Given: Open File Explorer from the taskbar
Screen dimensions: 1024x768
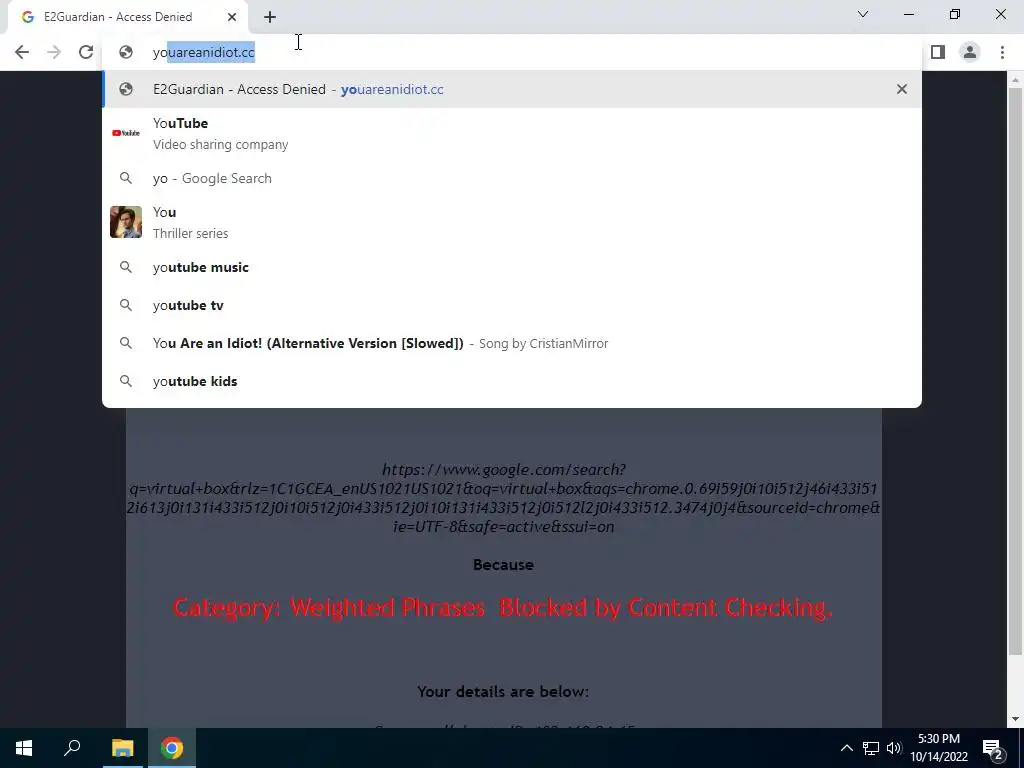Looking at the screenshot, I should (122, 748).
